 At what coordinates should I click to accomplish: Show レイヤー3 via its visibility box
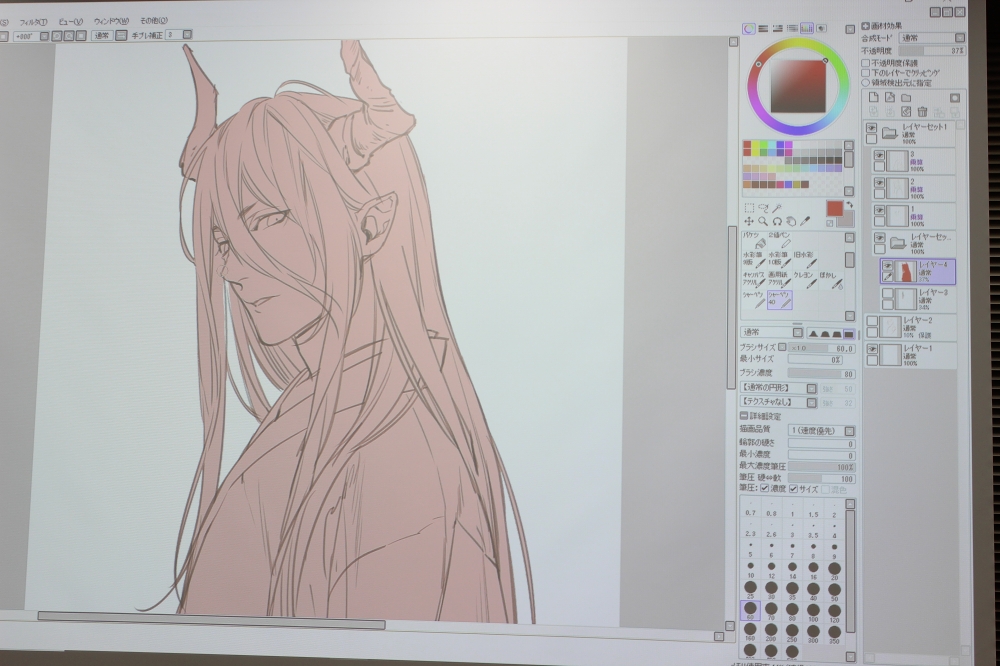(887, 293)
